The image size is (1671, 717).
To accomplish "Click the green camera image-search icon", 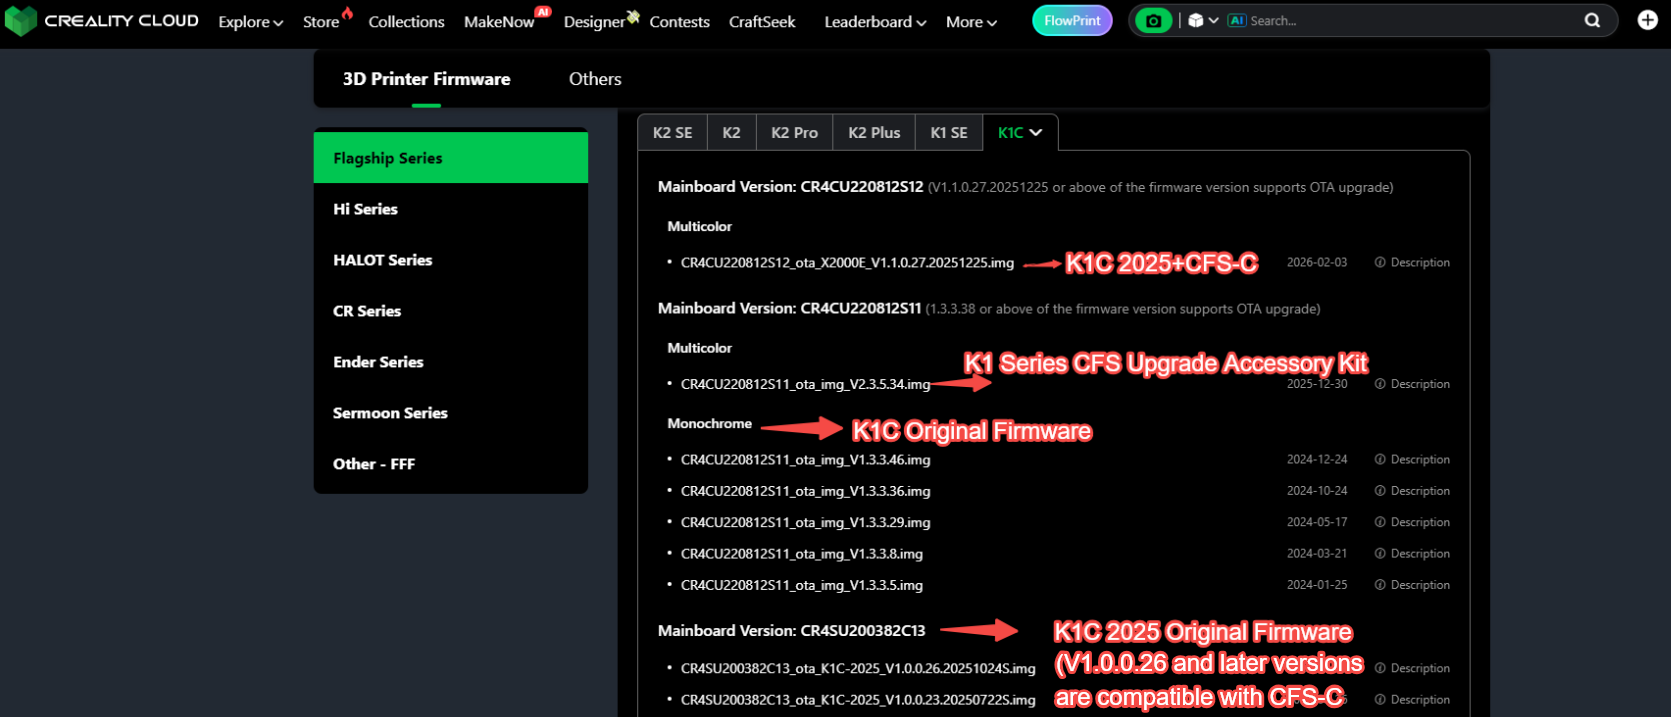I will 1153,21.
